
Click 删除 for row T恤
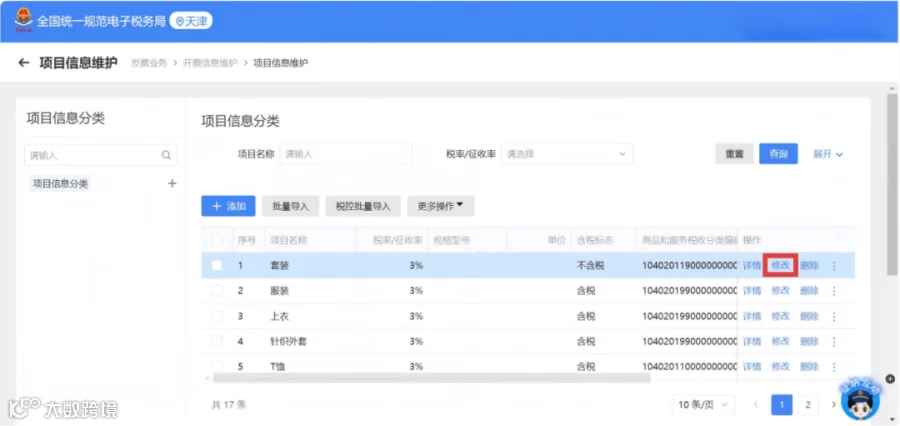pyautogui.click(x=809, y=366)
